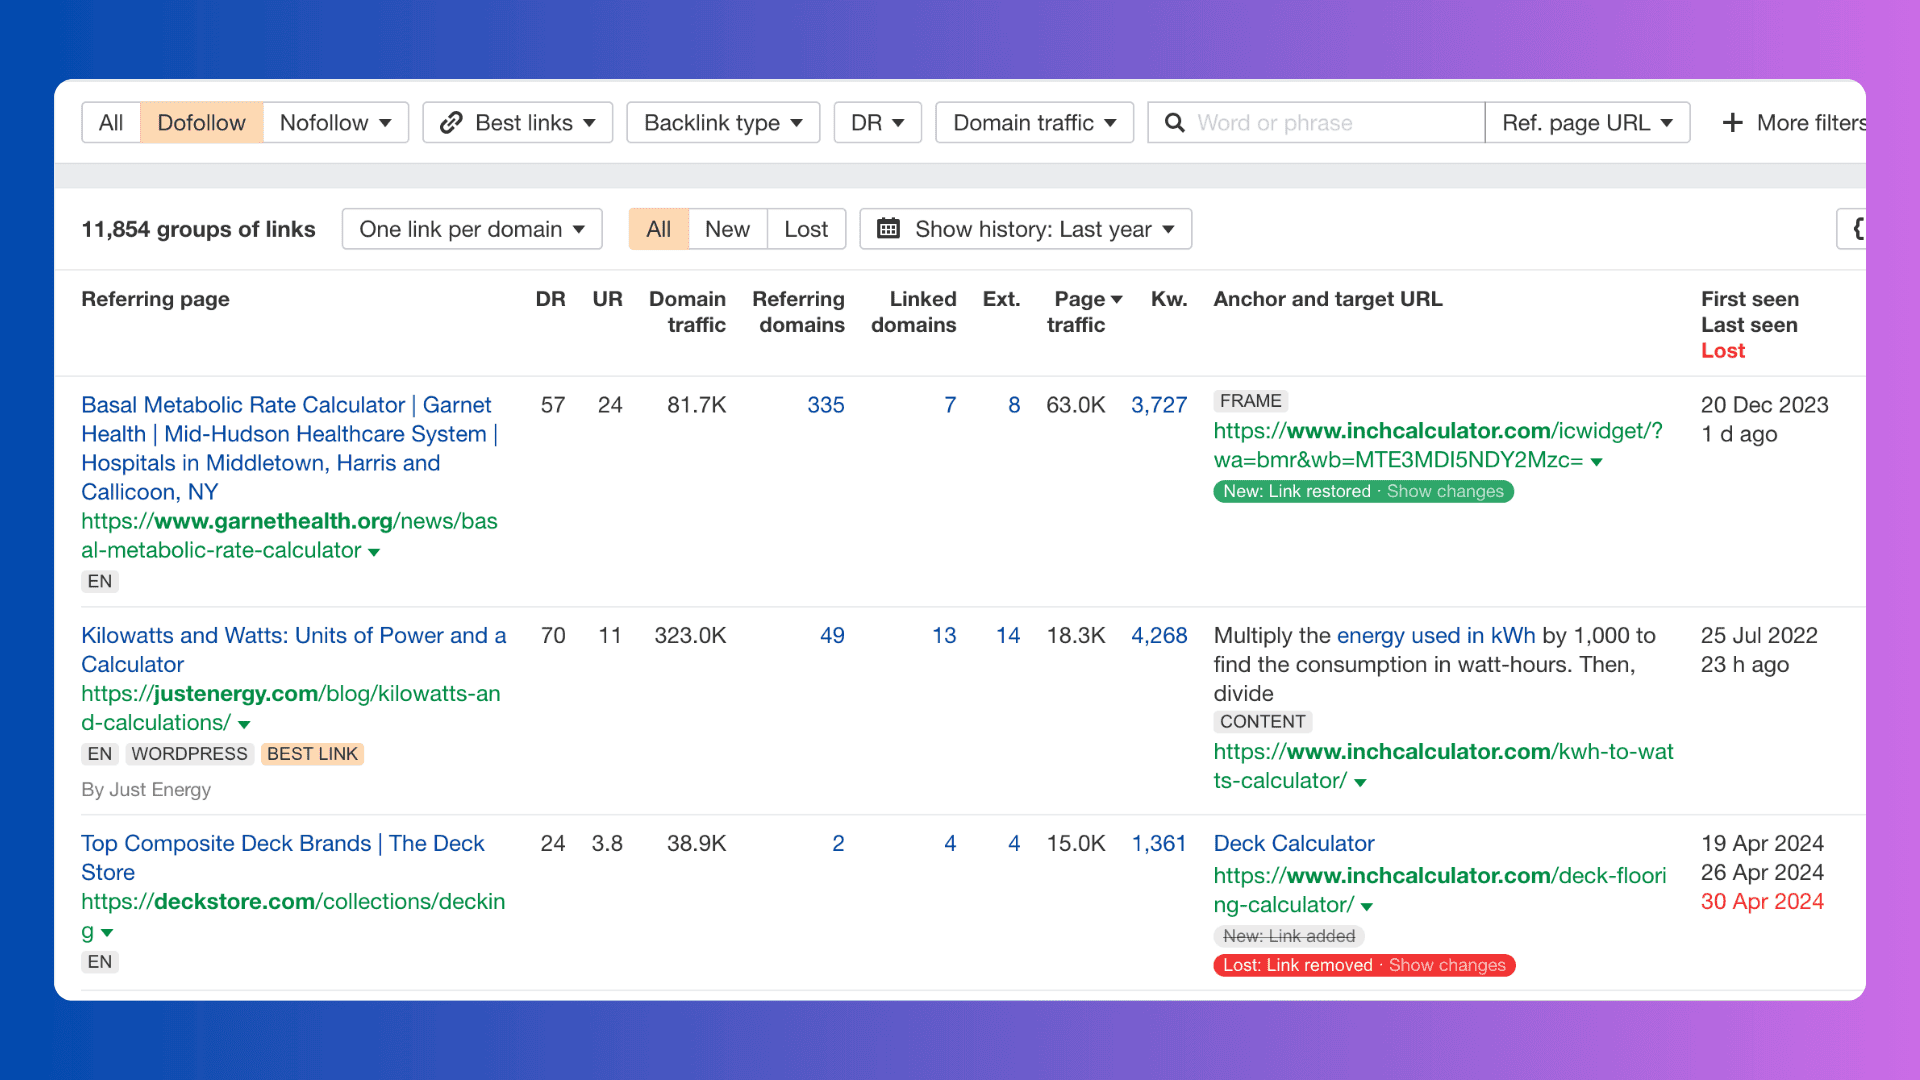Click the BEST LINK badge
Viewport: 1920px width, 1080px height.
pos(312,754)
